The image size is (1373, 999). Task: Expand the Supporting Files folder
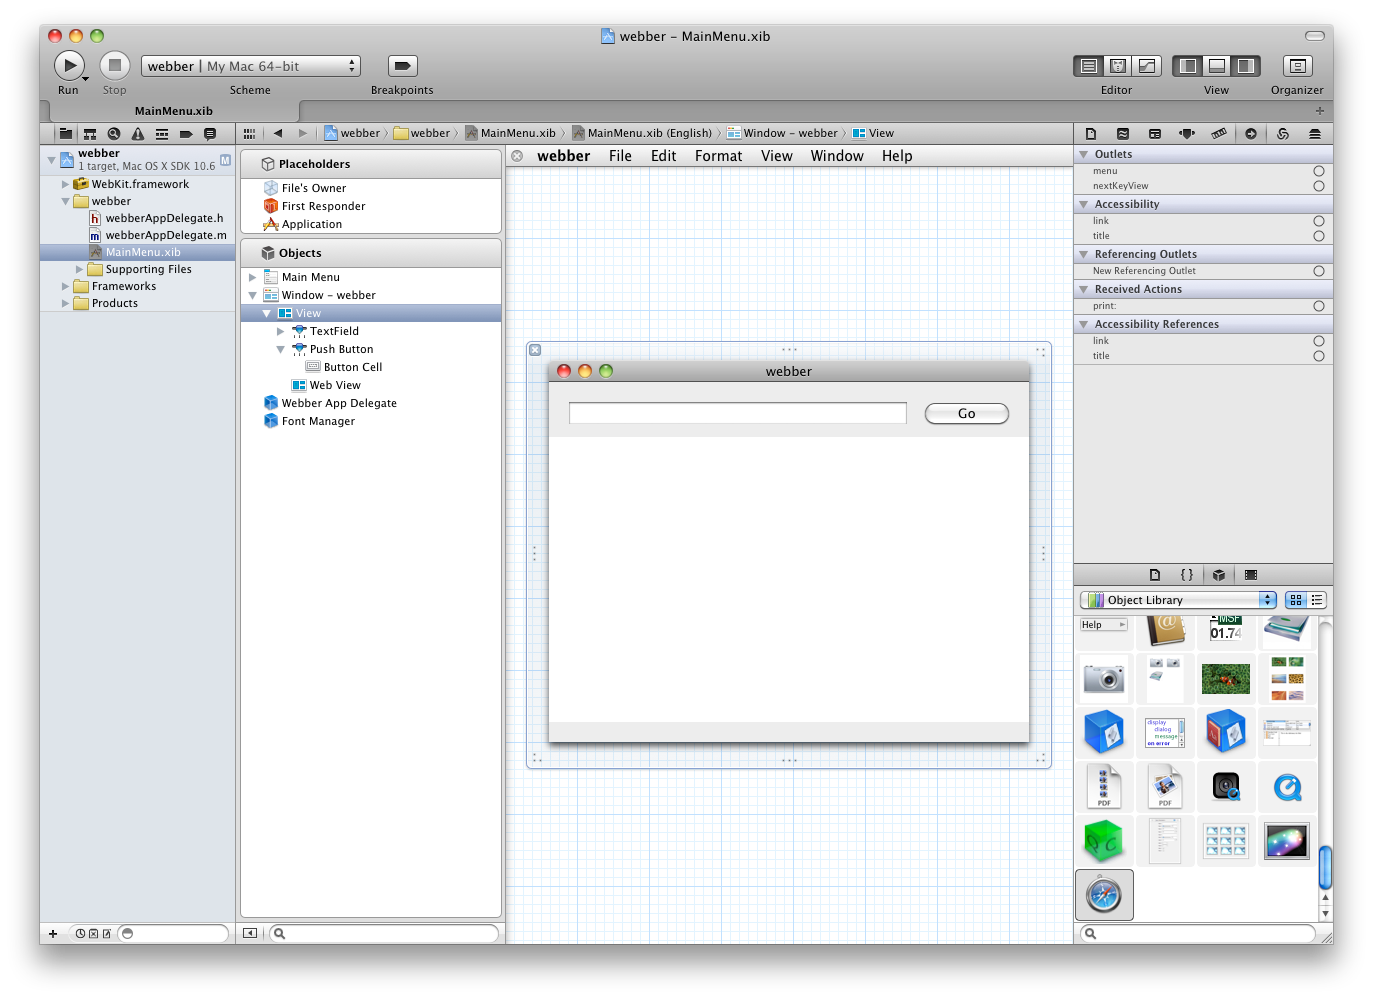coord(79,269)
